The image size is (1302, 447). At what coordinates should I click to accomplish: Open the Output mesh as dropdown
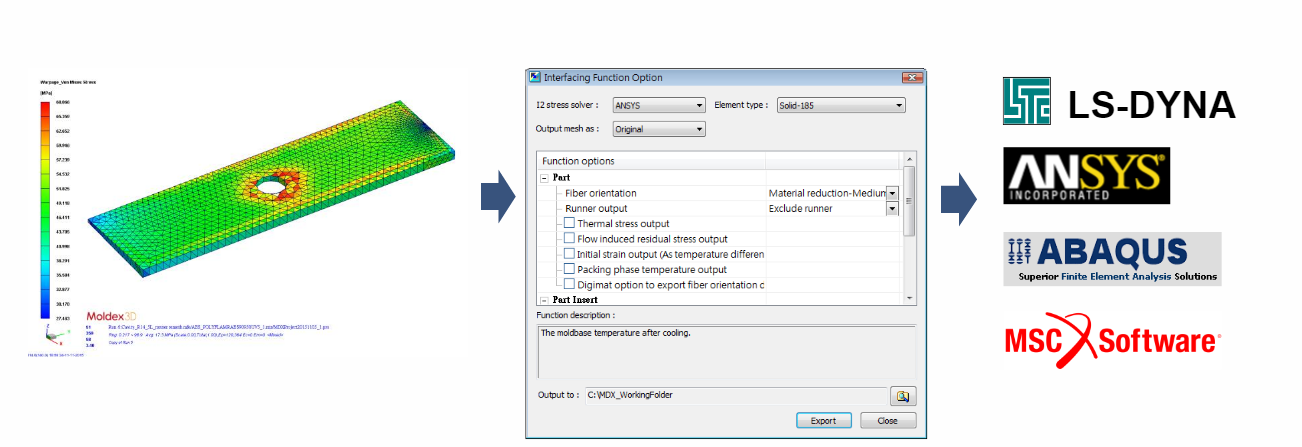(658, 129)
